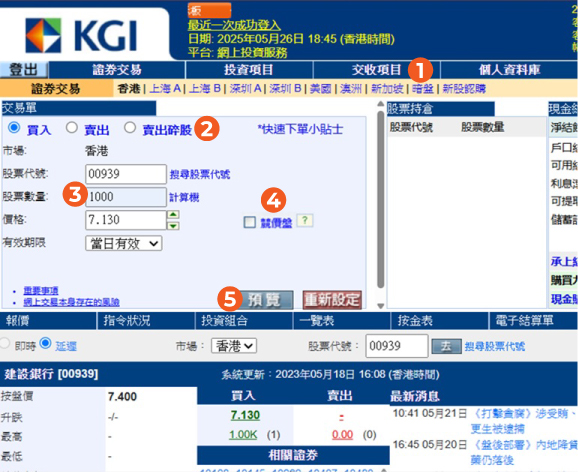578x472 pixels.
Task: Click the 股票代號 field in order form
Action: [x=126, y=174]
